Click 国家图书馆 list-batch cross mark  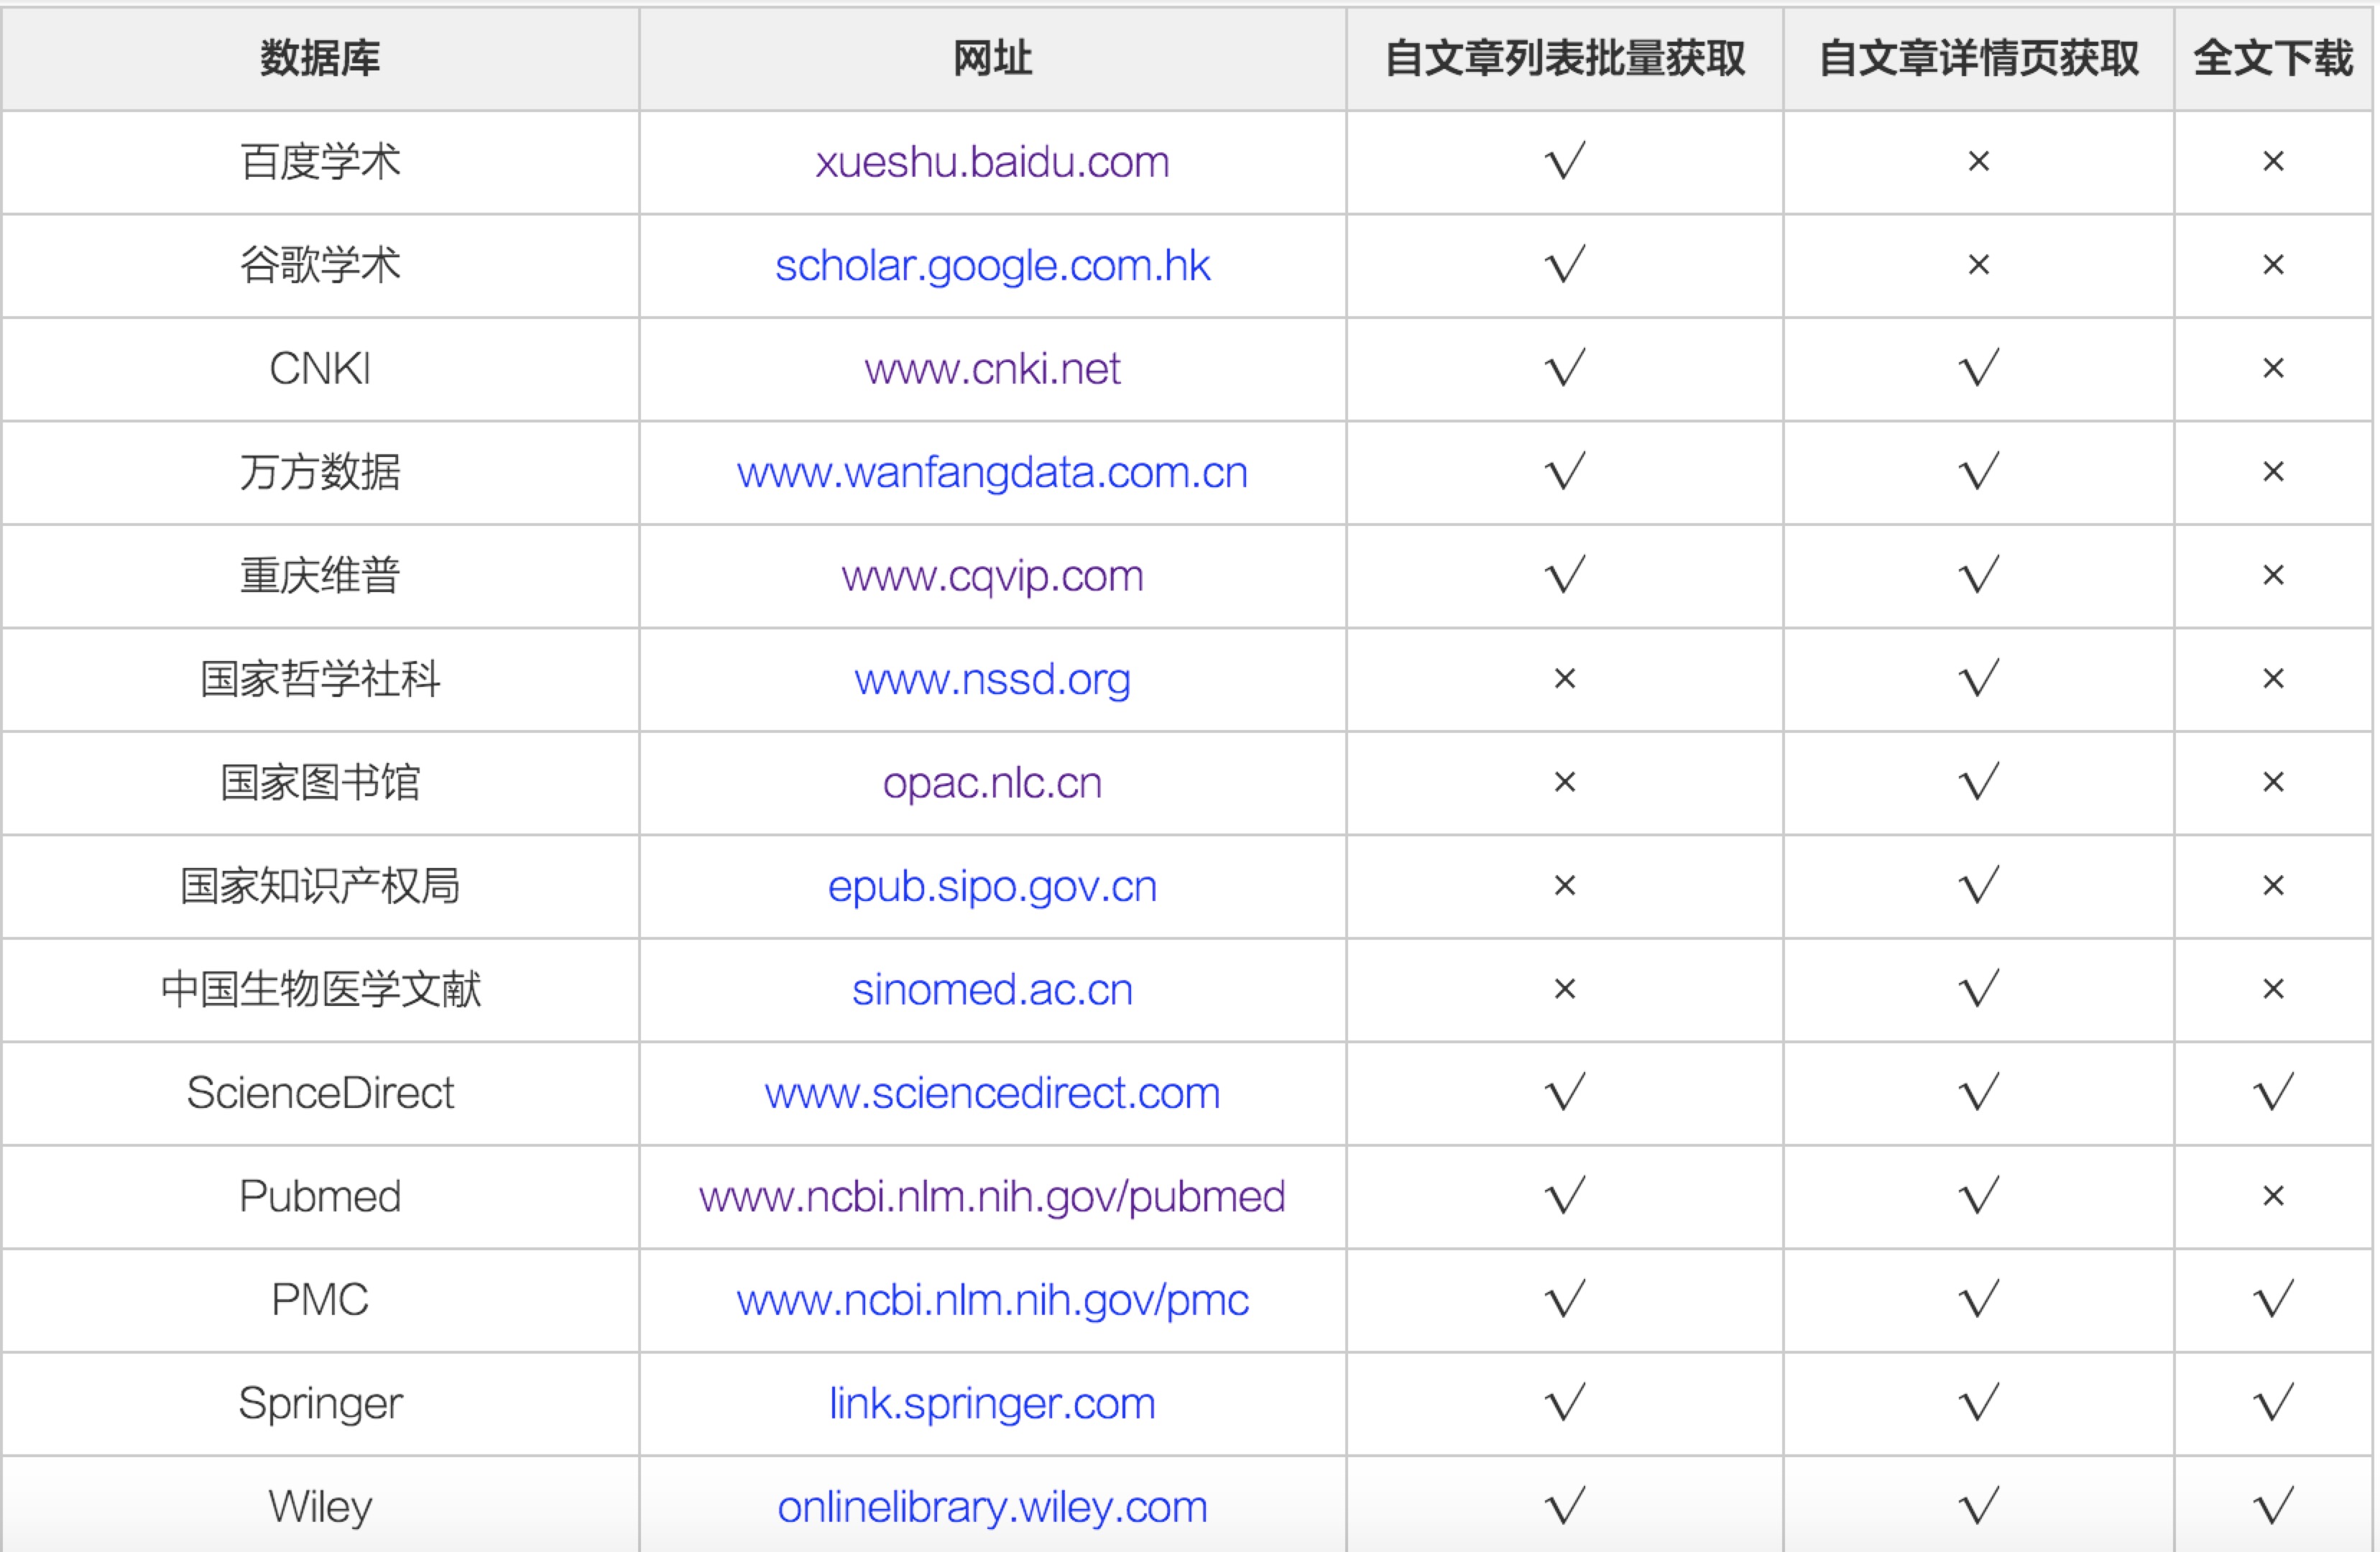[1565, 783]
